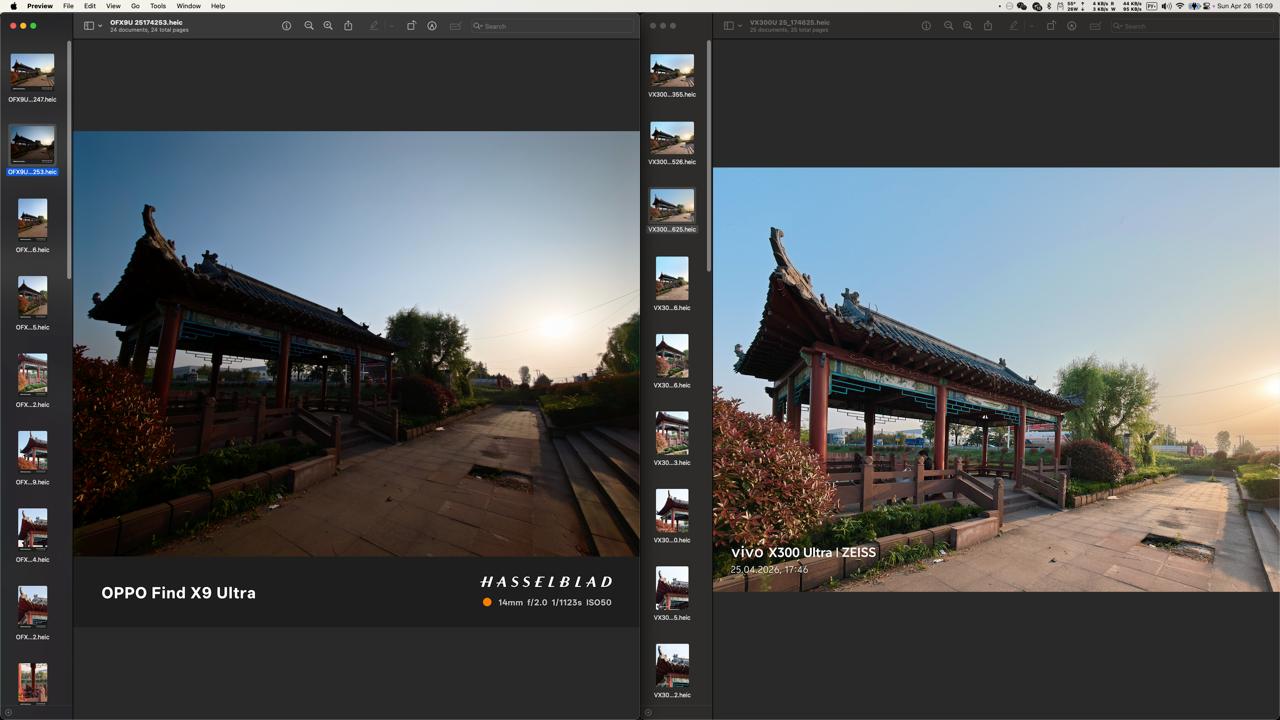1280x720 pixels.
Task: Add sidebar item via plus button in VX300U window
Action: pyautogui.click(x=648, y=713)
